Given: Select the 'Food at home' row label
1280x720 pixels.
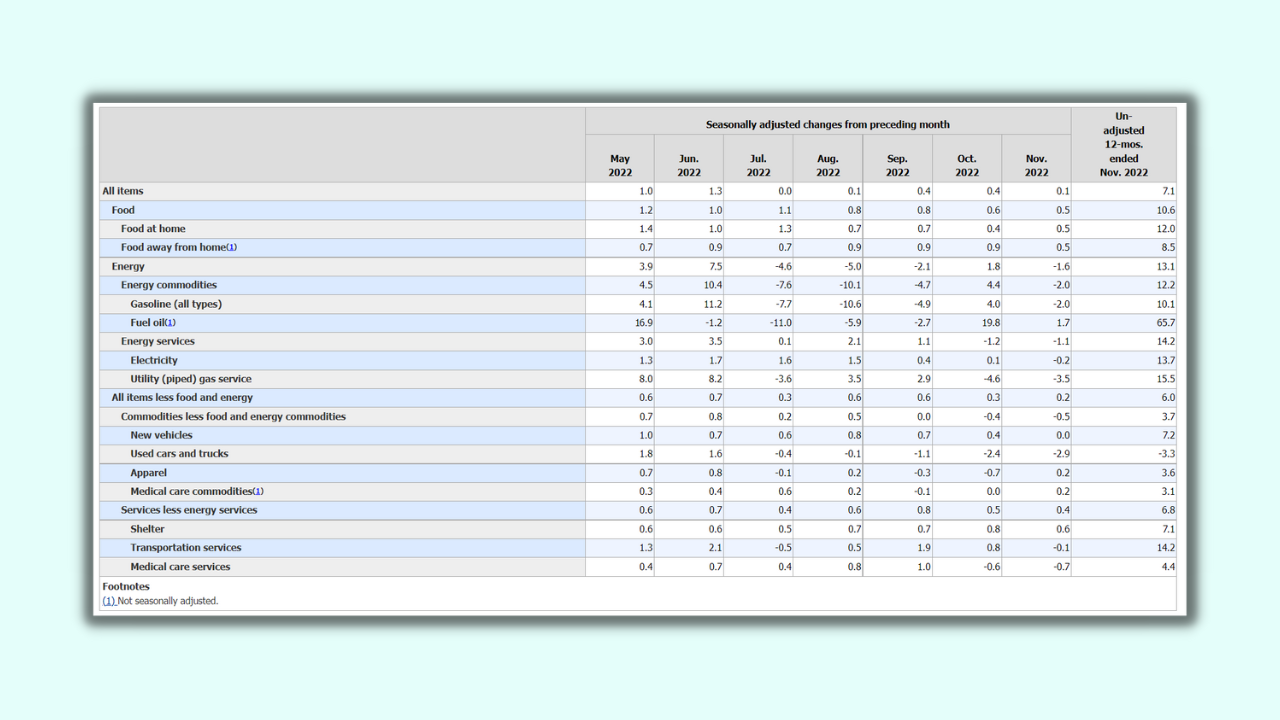Looking at the screenshot, I should [x=153, y=229].
